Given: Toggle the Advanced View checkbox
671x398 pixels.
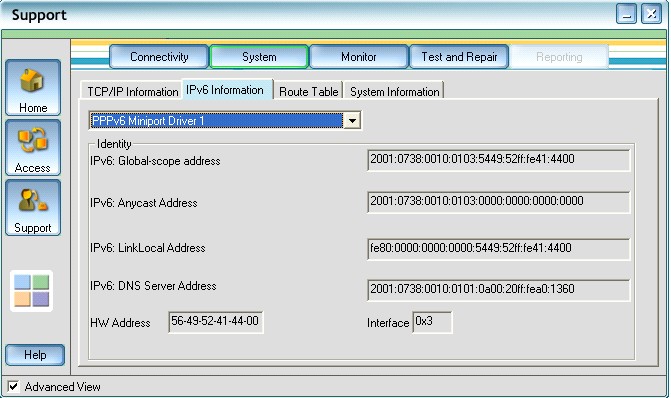Looking at the screenshot, I should pos(13,386).
